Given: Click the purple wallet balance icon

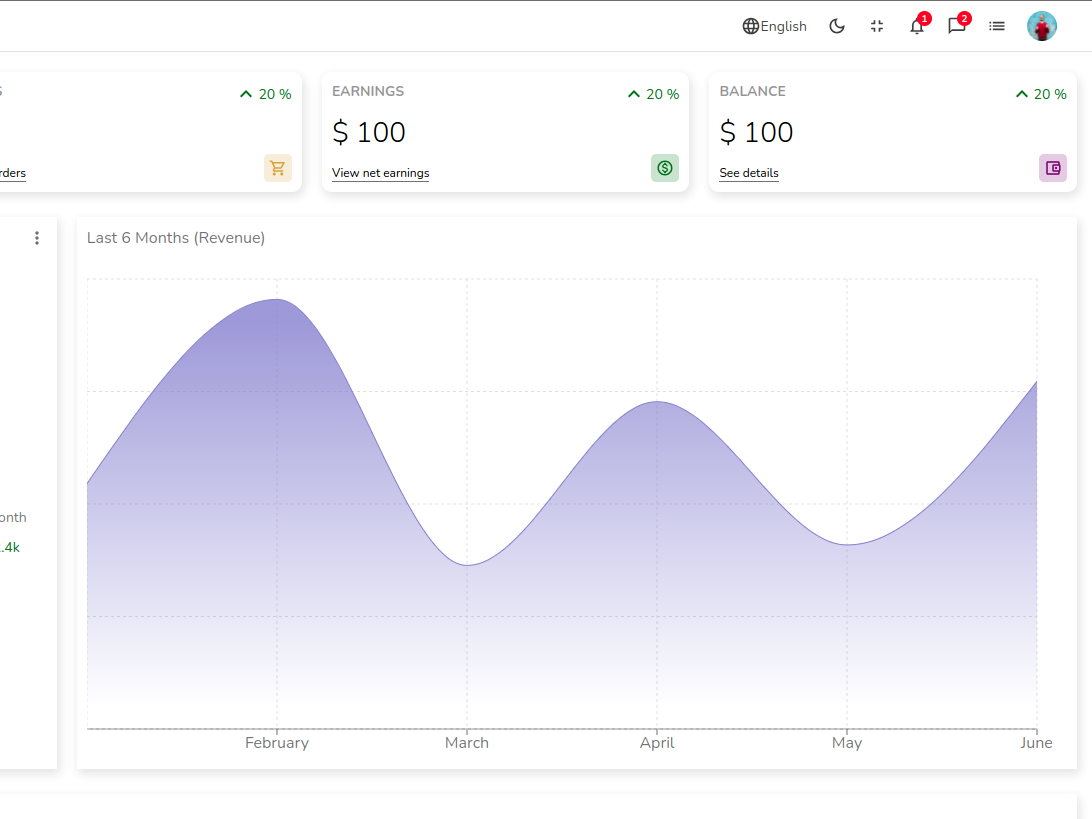Looking at the screenshot, I should (x=1053, y=168).
